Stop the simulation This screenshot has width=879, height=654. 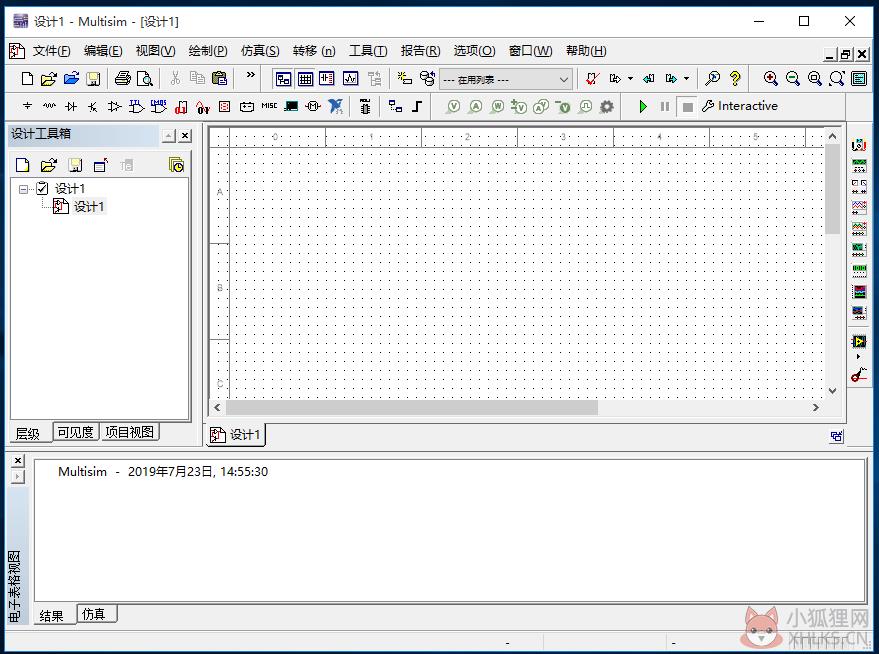pos(687,106)
